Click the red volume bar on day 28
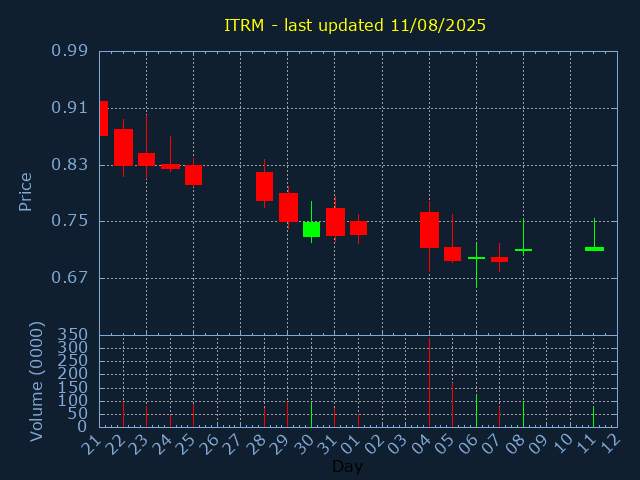Screen dimensions: 640x480 coord(264,417)
